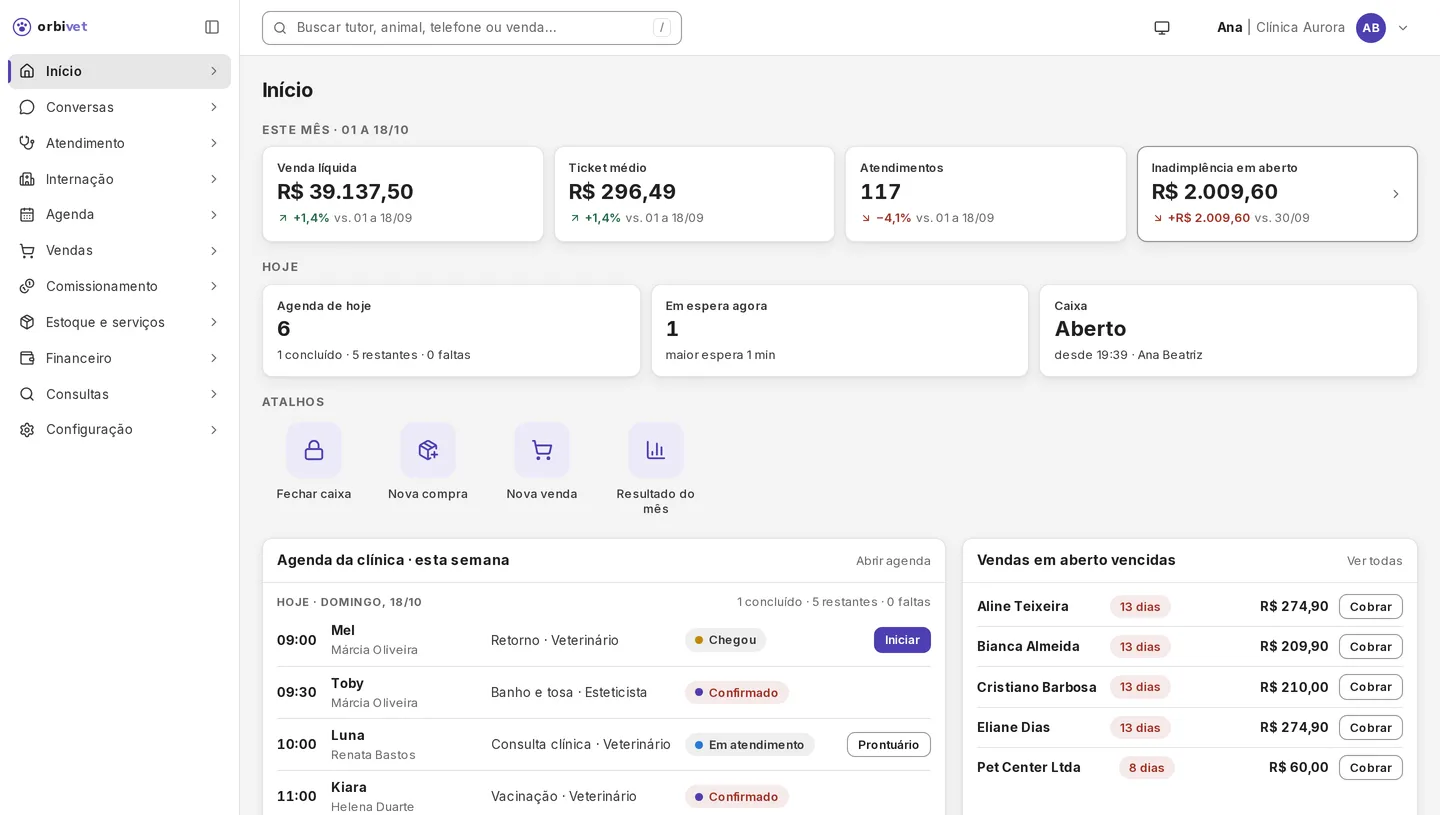The height and width of the screenshot is (815, 1440).
Task: Click the Agenda calendar icon in sidebar
Action: coord(27,215)
